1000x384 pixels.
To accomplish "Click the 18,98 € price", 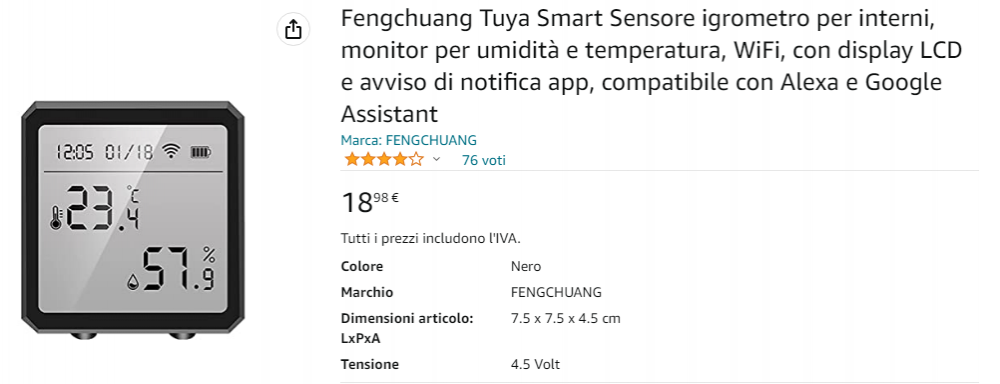I will [370, 202].
